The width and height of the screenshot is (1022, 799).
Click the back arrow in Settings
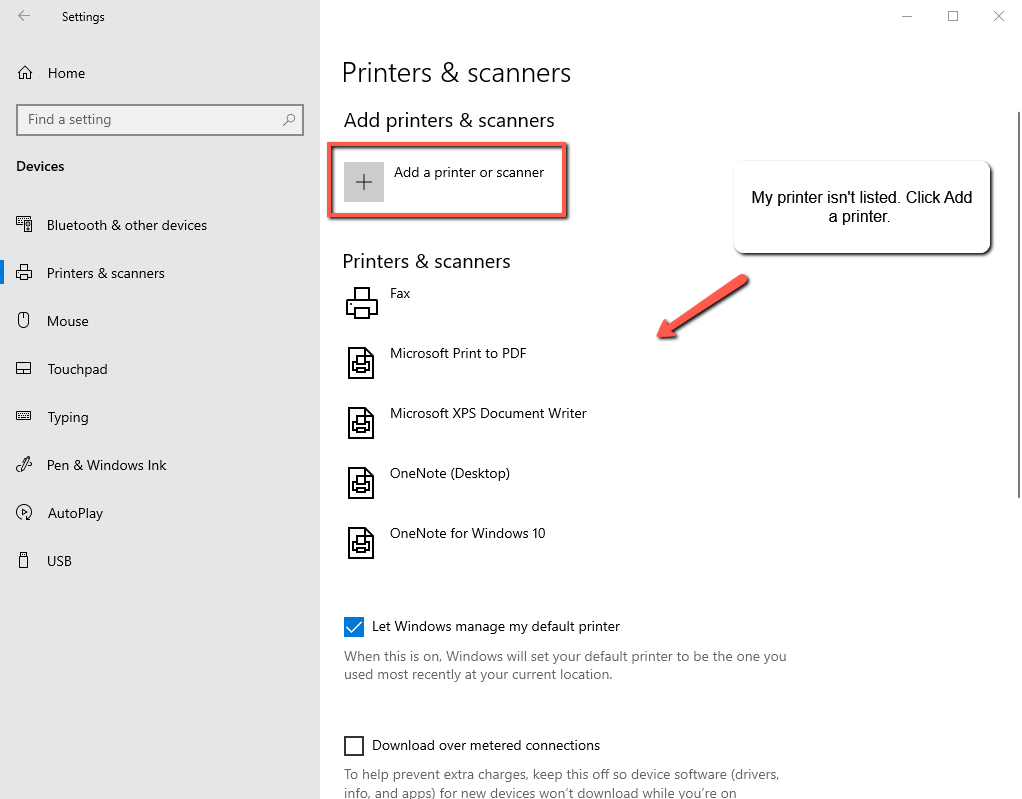(x=24, y=16)
